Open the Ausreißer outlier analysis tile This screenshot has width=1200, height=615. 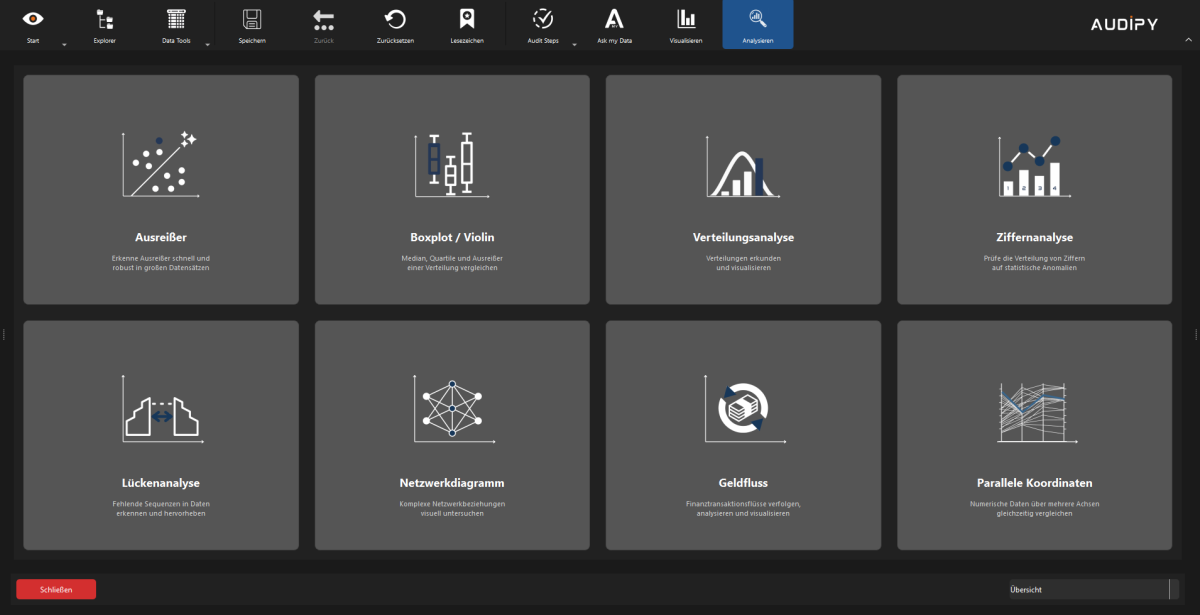161,189
